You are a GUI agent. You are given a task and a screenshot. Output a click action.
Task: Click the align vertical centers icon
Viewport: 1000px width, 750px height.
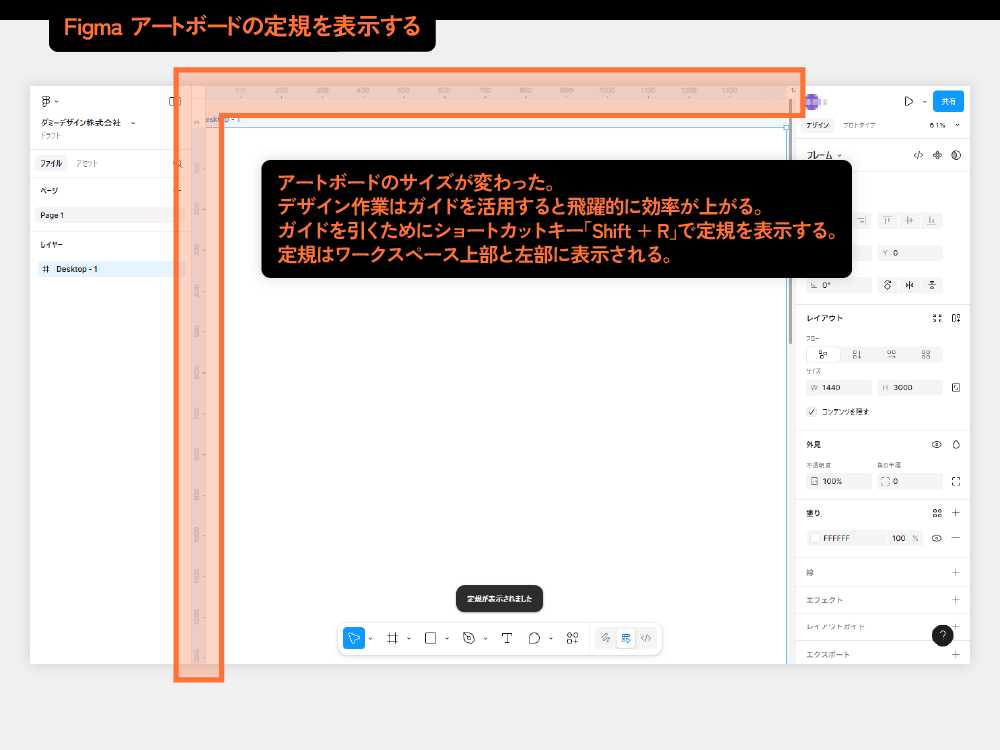(909, 221)
